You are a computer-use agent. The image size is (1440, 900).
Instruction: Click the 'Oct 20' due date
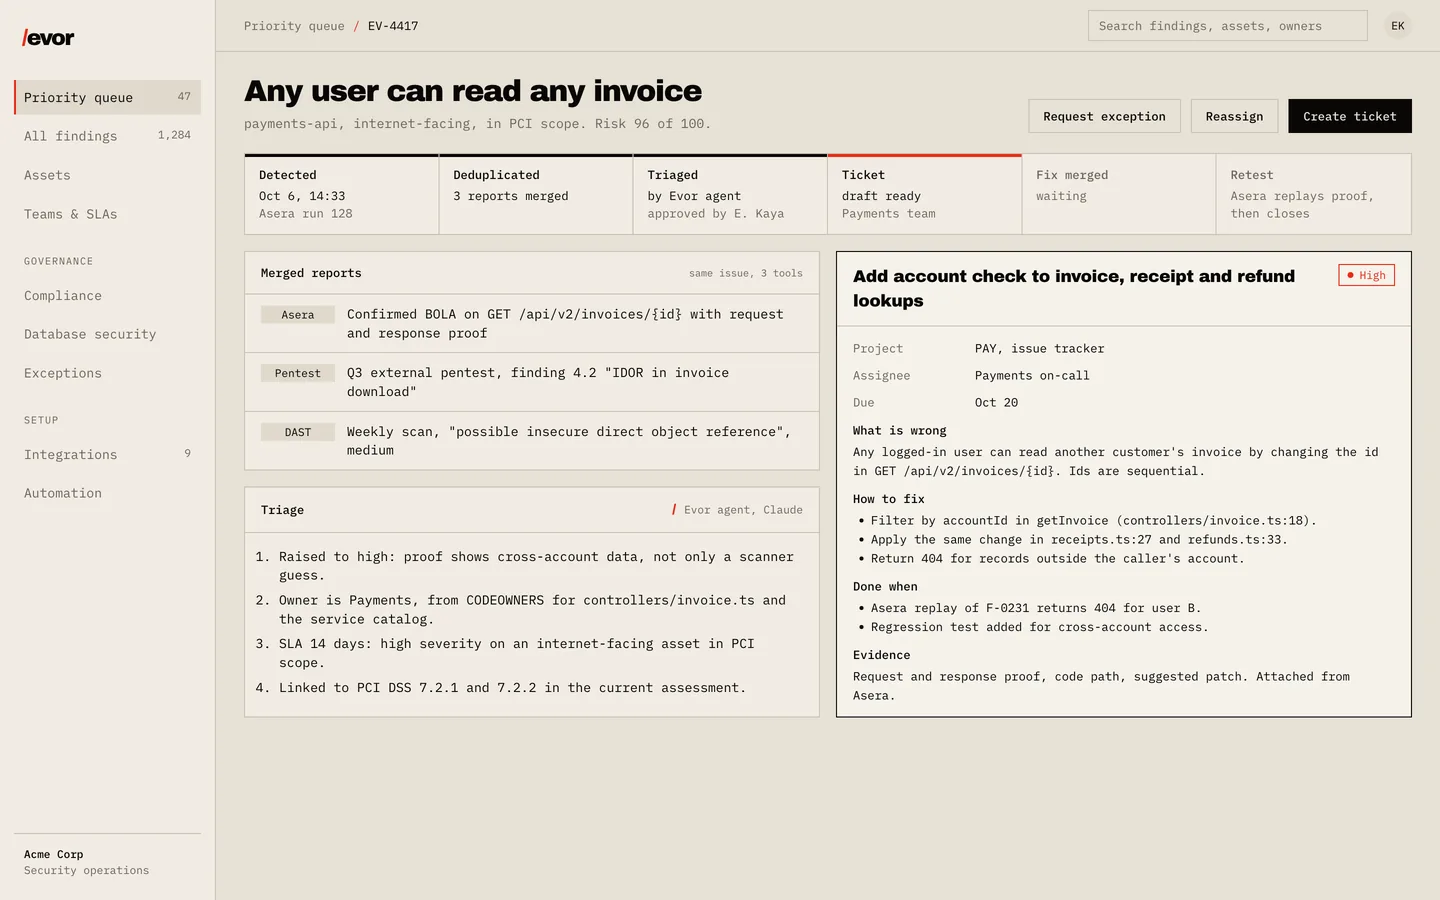pyautogui.click(x=996, y=403)
